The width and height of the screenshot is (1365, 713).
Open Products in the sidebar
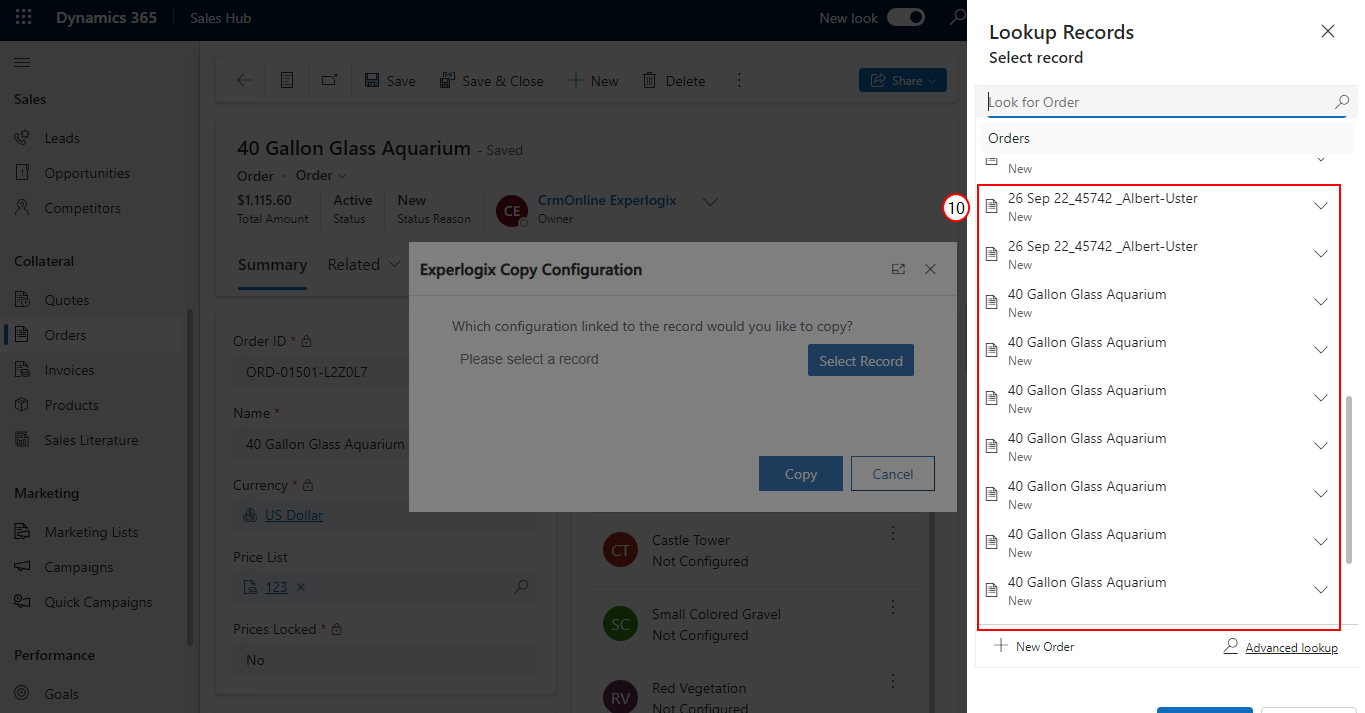coord(71,405)
